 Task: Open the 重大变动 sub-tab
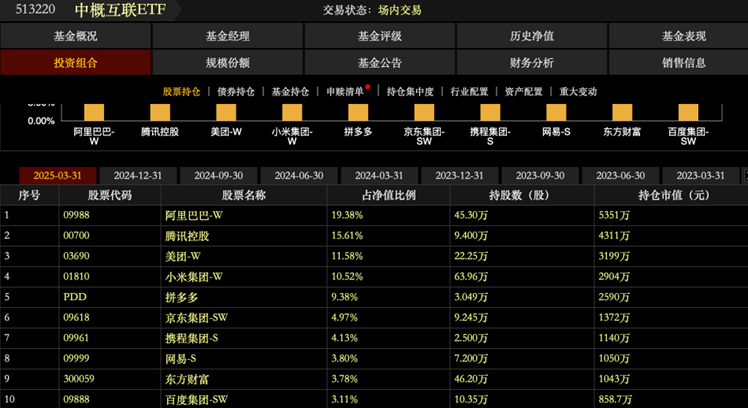click(x=578, y=92)
